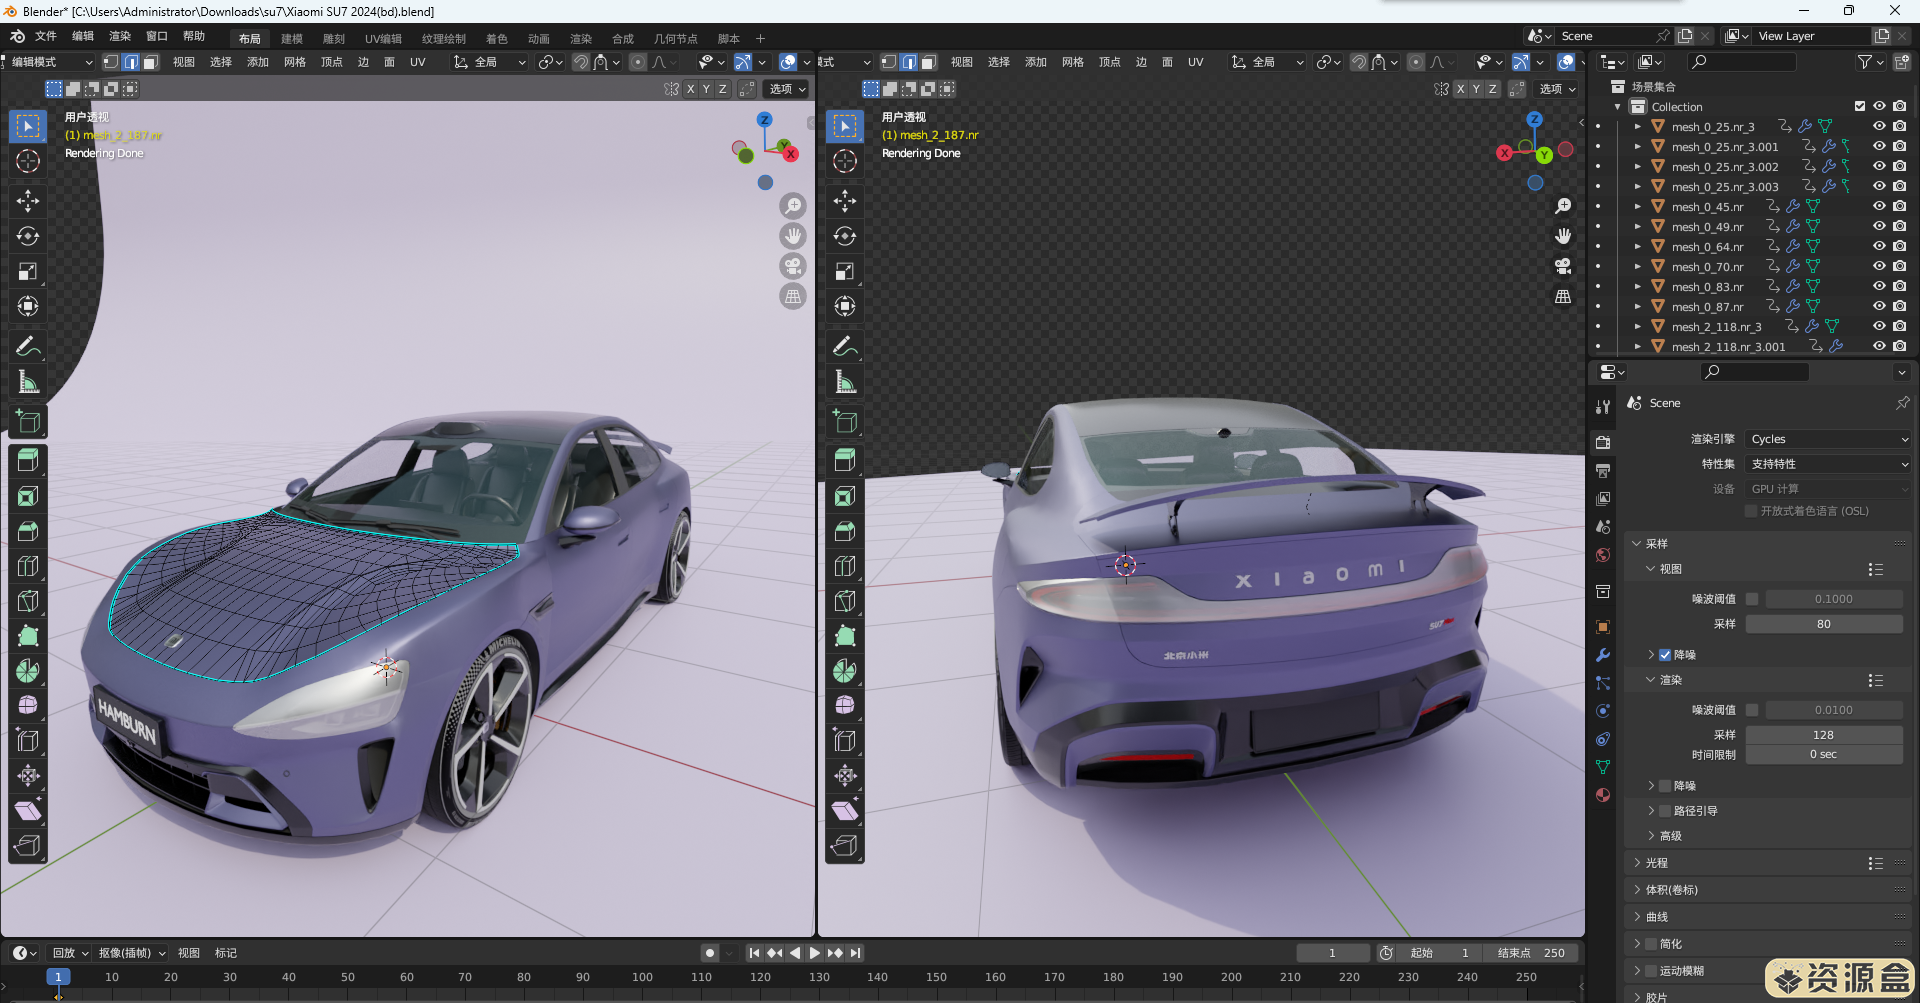Enable viewport noise threshold checkbox
Screen dimensions: 1920x1003
pyautogui.click(x=1752, y=599)
